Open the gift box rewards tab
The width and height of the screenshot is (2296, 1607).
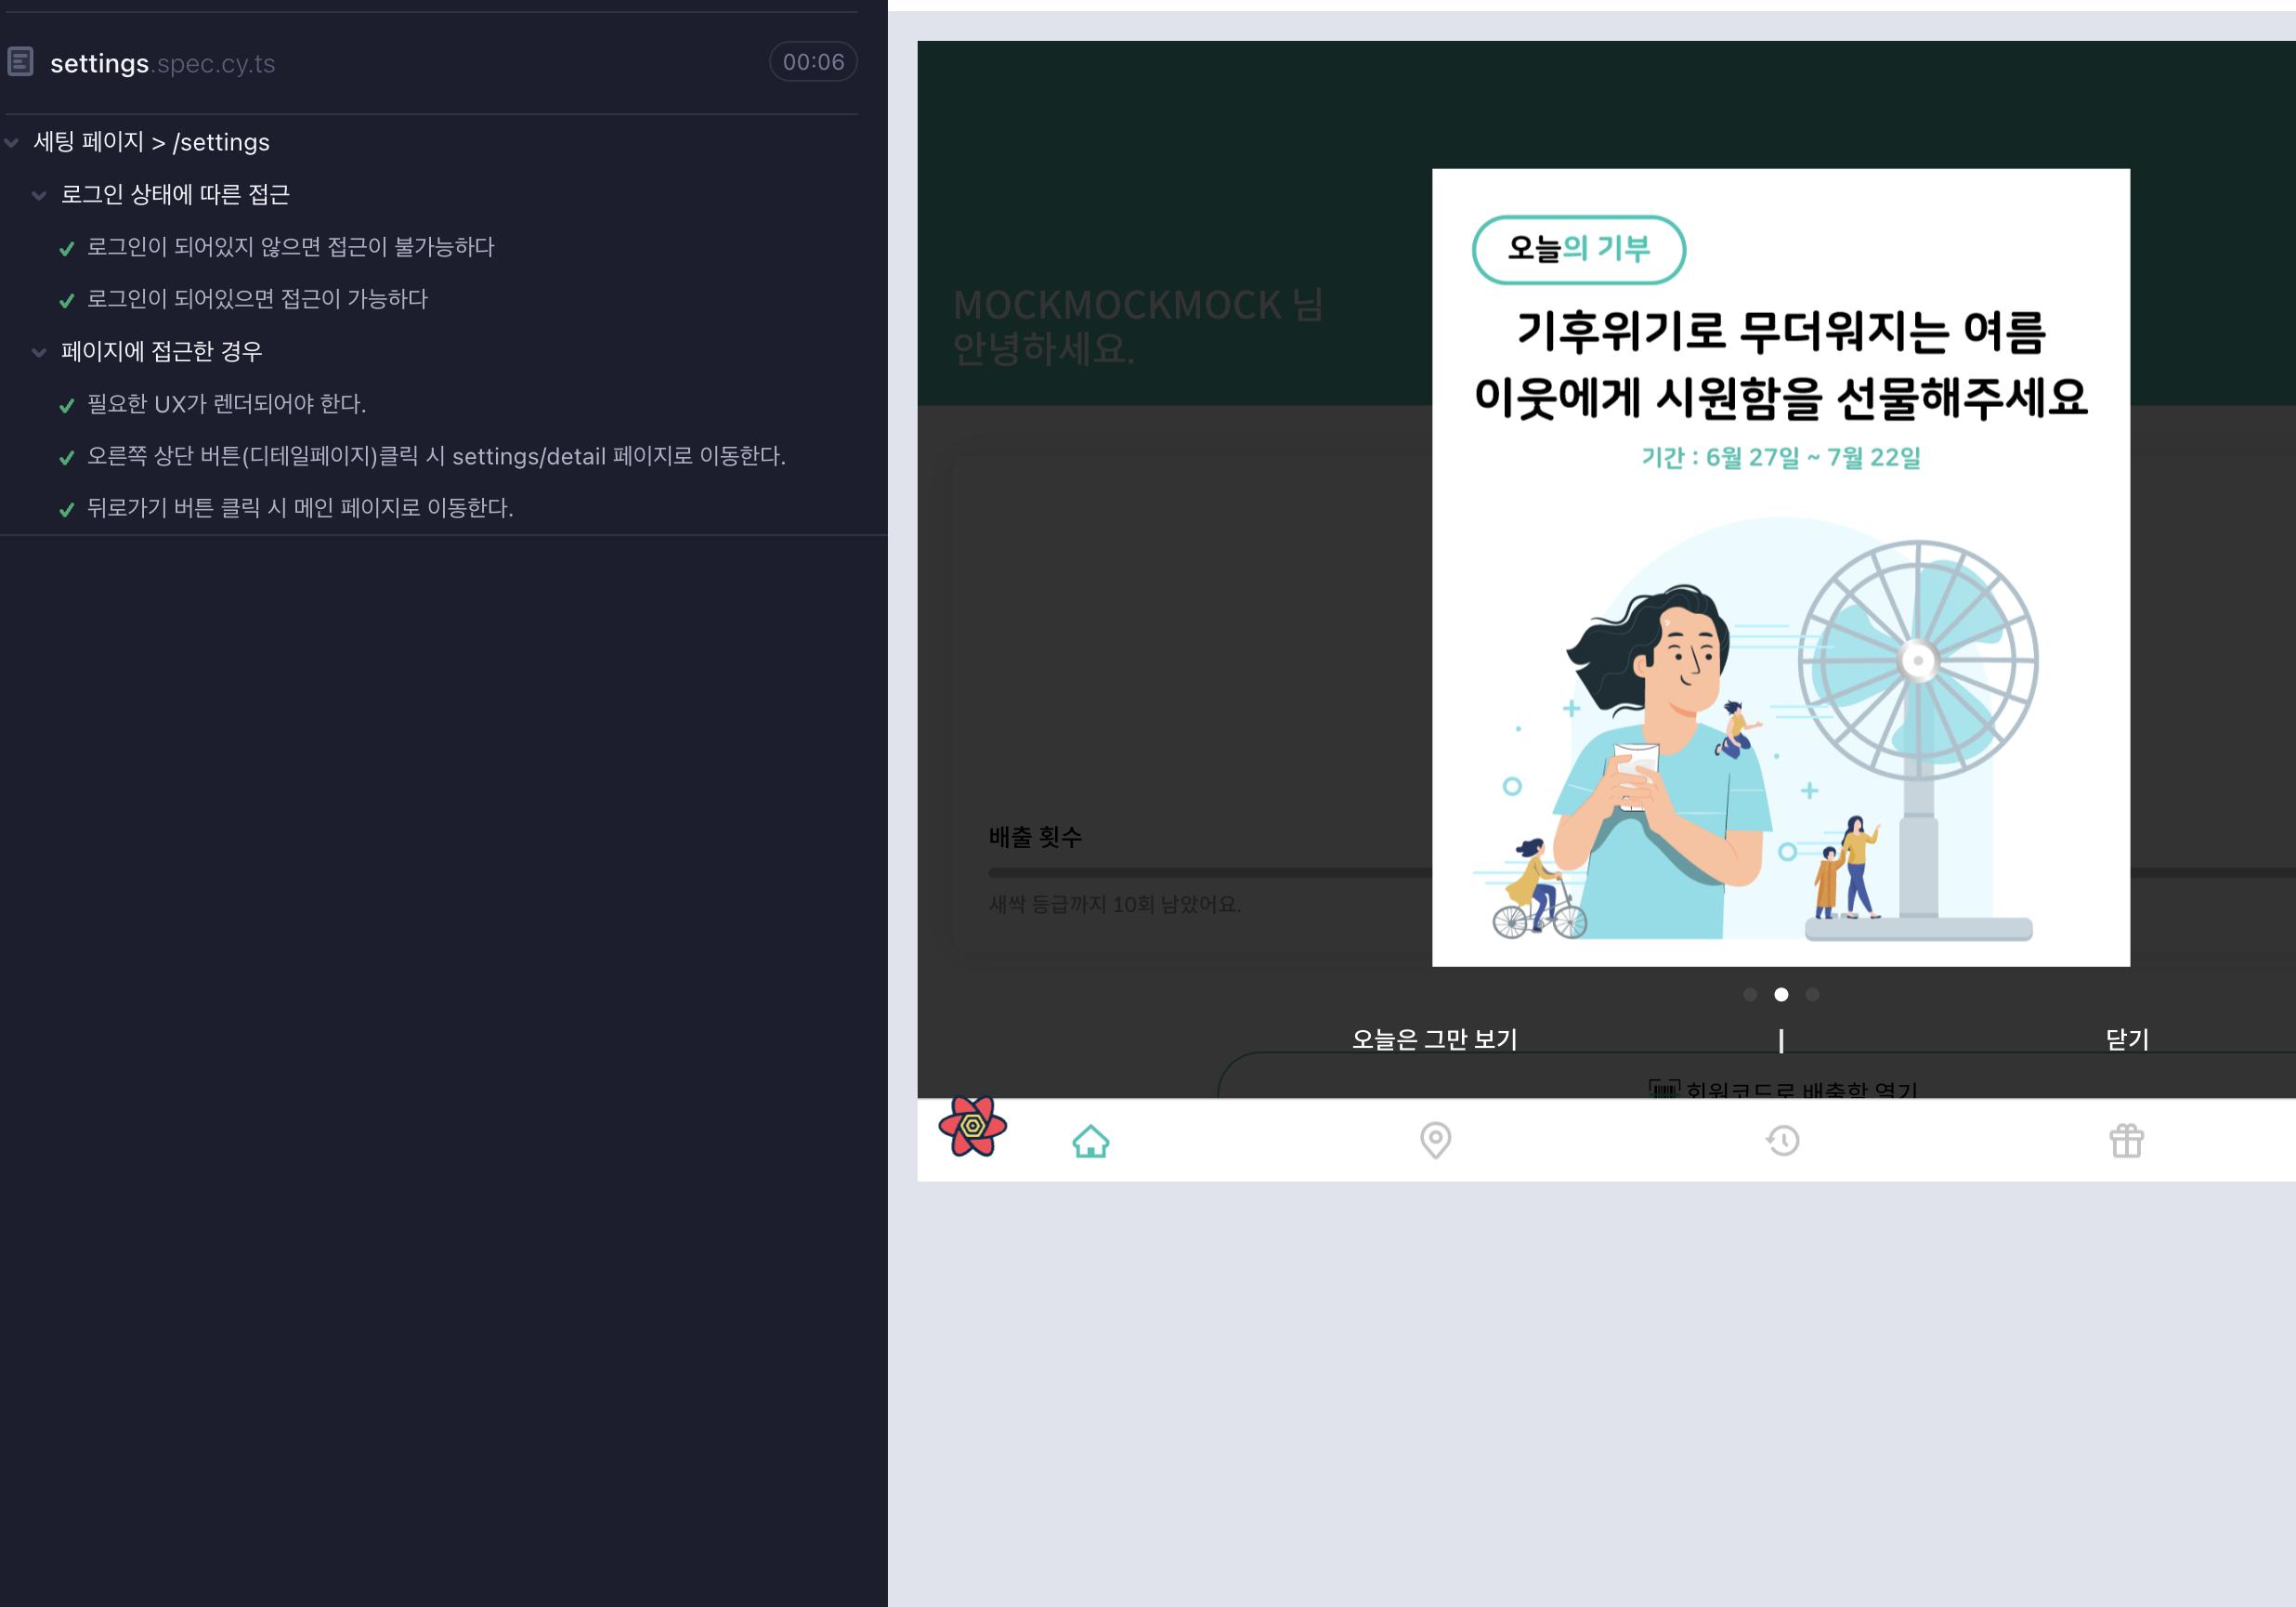2126,1140
